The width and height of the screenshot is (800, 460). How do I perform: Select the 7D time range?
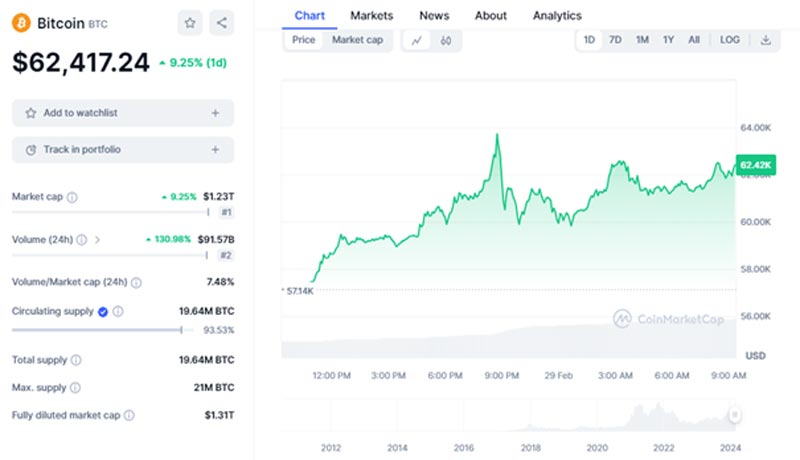[x=615, y=40]
